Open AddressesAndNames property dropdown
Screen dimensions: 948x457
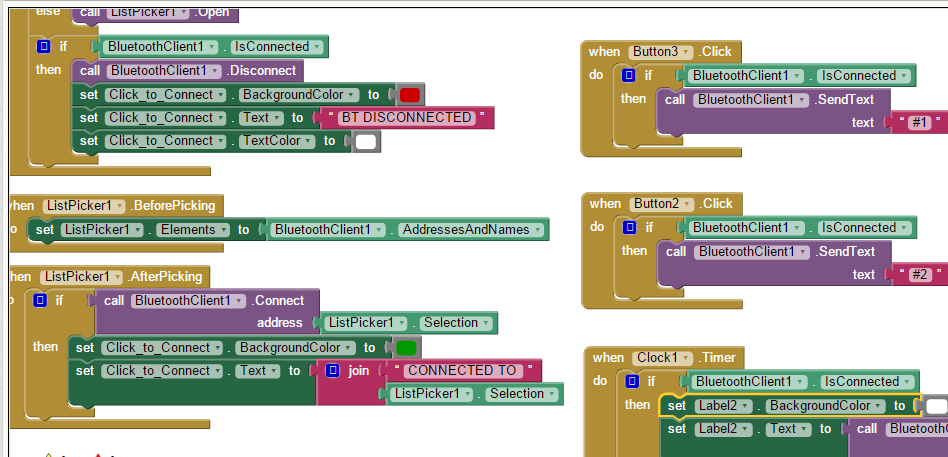coord(471,230)
